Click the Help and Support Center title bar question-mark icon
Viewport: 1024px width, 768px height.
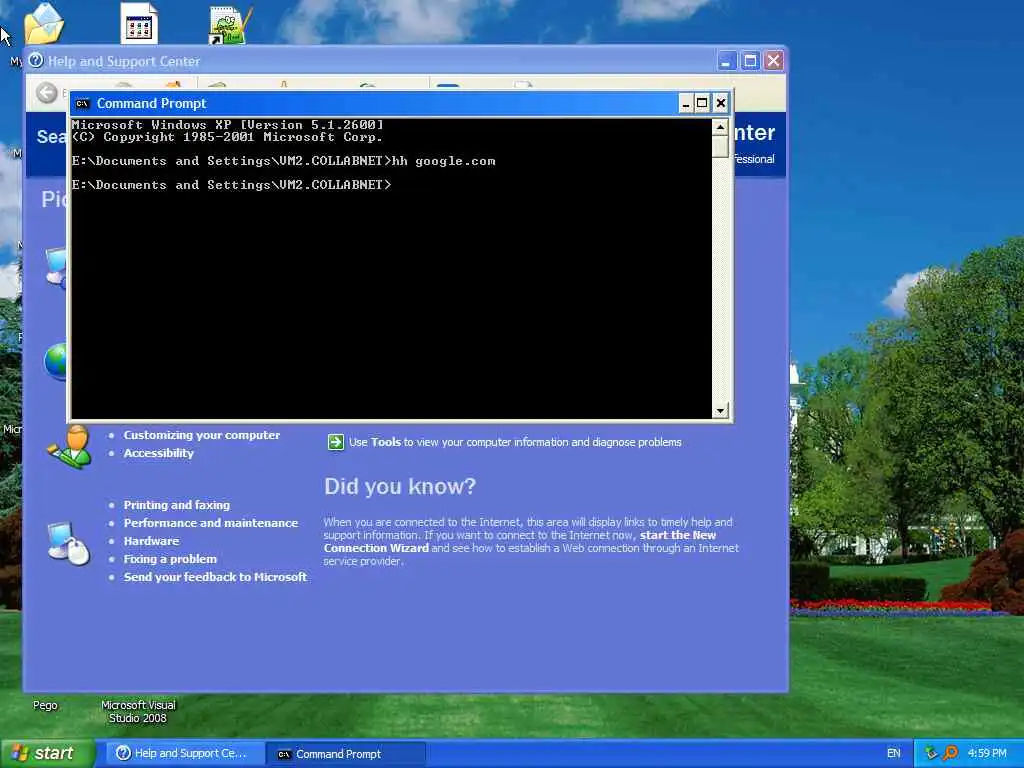[x=36, y=61]
